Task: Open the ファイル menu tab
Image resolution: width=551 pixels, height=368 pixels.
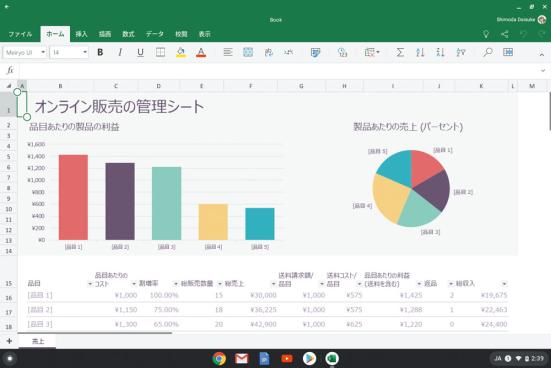Action: pyautogui.click(x=20, y=34)
